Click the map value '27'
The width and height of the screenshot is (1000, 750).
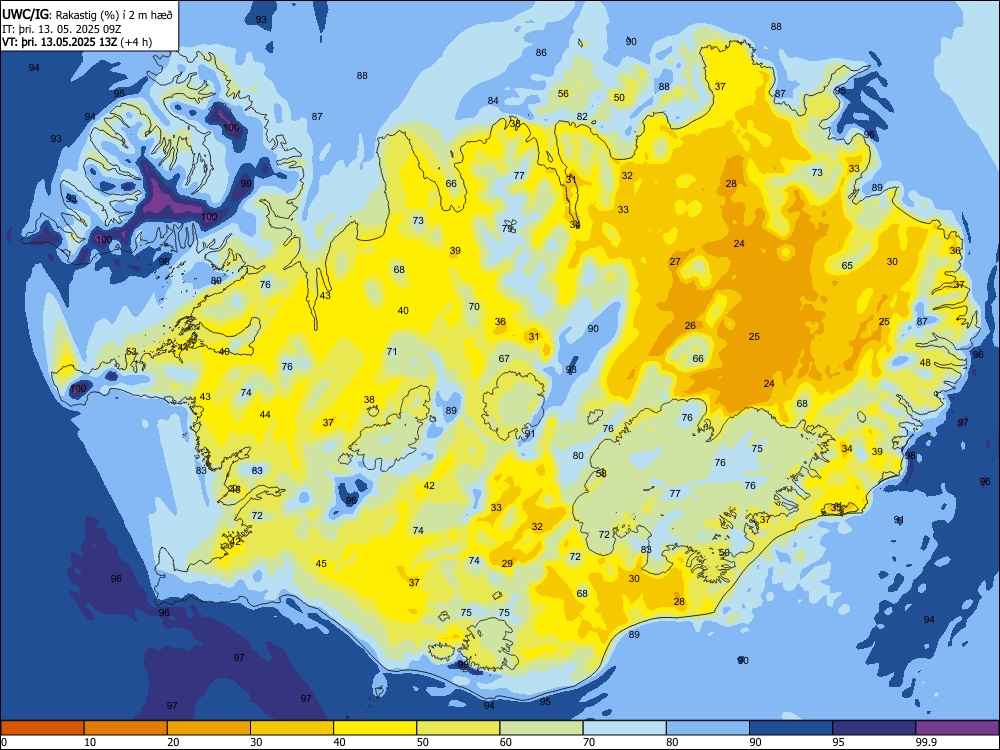click(x=675, y=261)
